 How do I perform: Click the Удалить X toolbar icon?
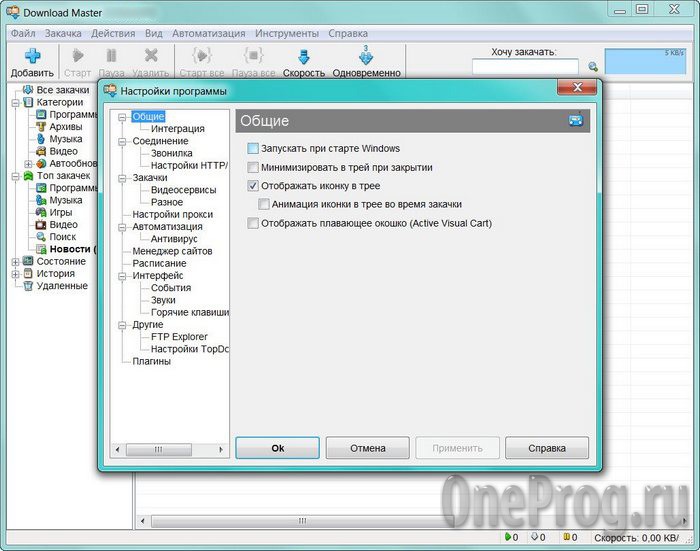pyautogui.click(x=151, y=55)
